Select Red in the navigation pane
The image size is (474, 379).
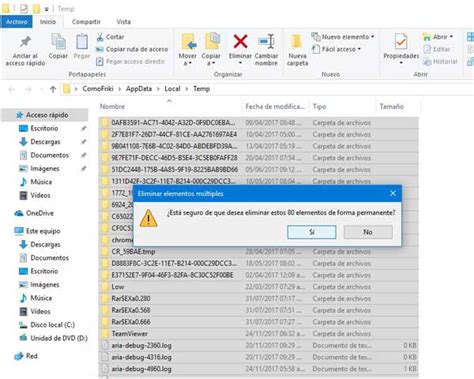(26, 356)
